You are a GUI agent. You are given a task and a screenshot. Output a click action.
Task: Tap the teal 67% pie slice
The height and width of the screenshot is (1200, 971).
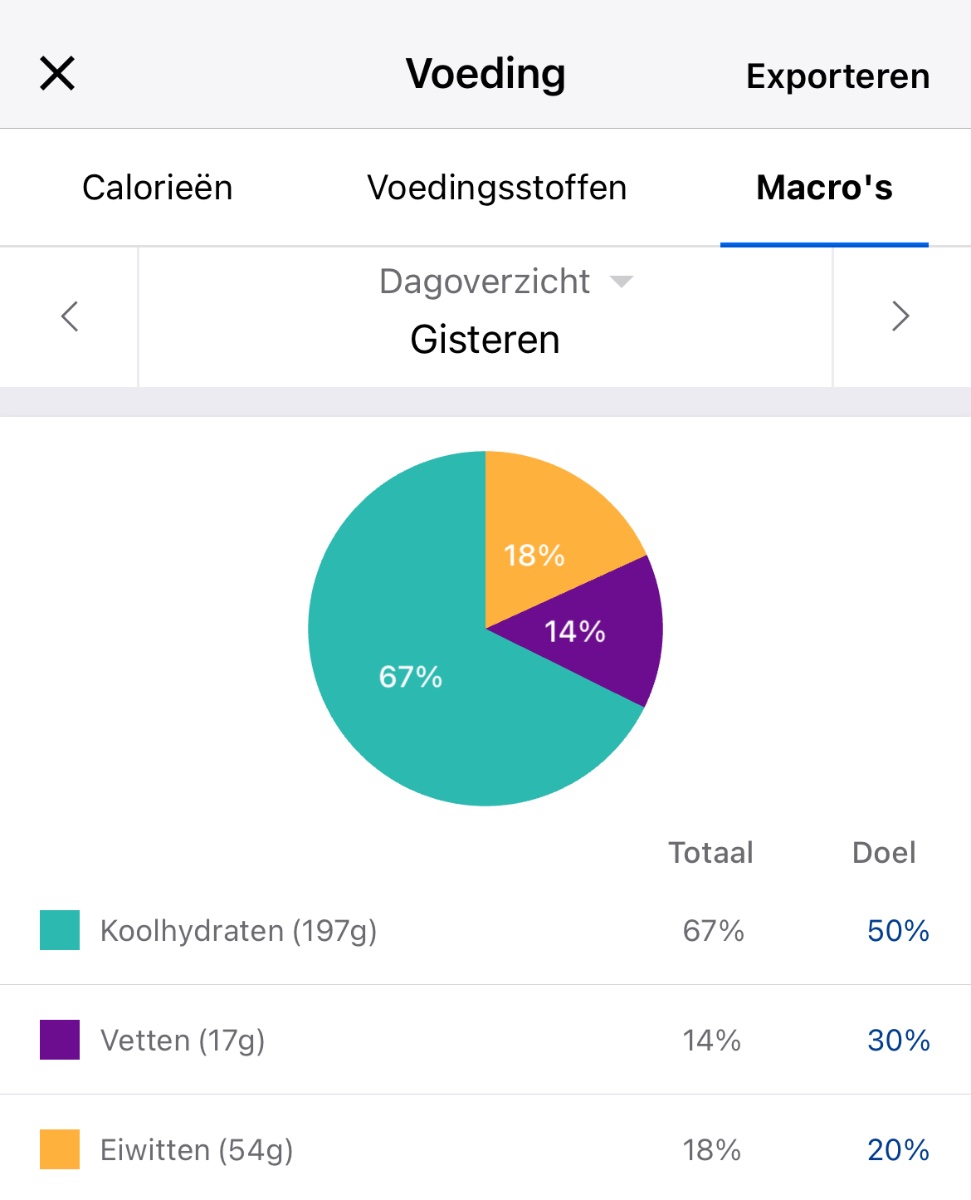[x=410, y=677]
